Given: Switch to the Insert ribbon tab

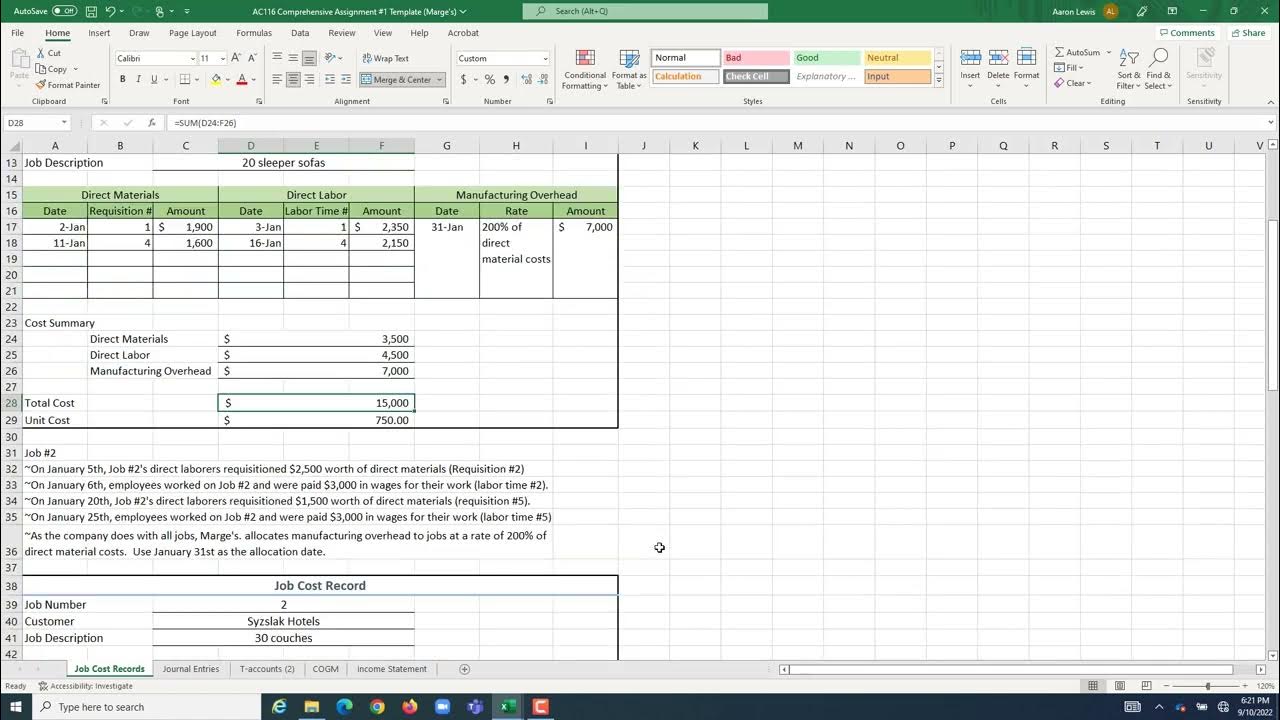Looking at the screenshot, I should tap(99, 33).
